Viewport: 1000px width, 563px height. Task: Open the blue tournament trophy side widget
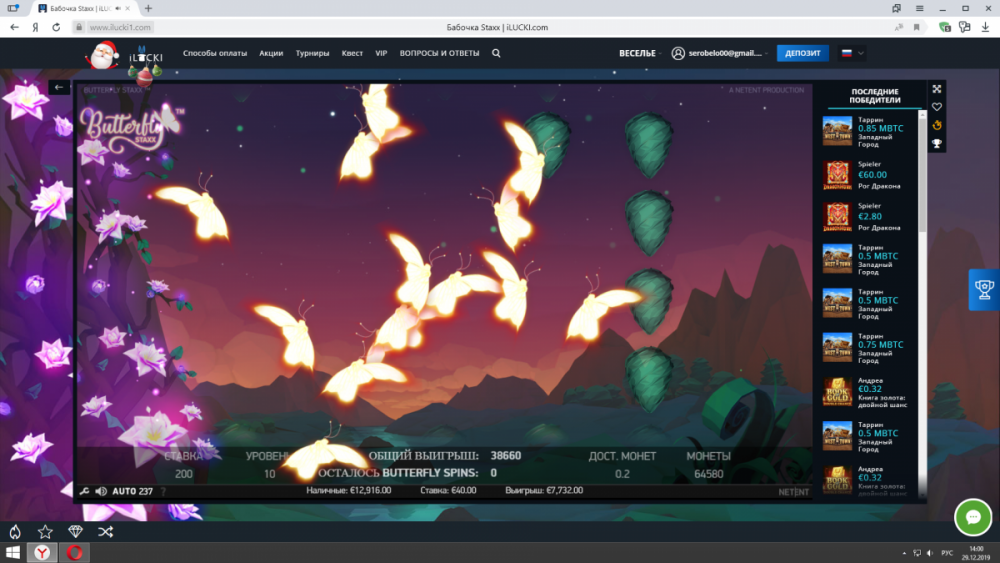tap(983, 290)
